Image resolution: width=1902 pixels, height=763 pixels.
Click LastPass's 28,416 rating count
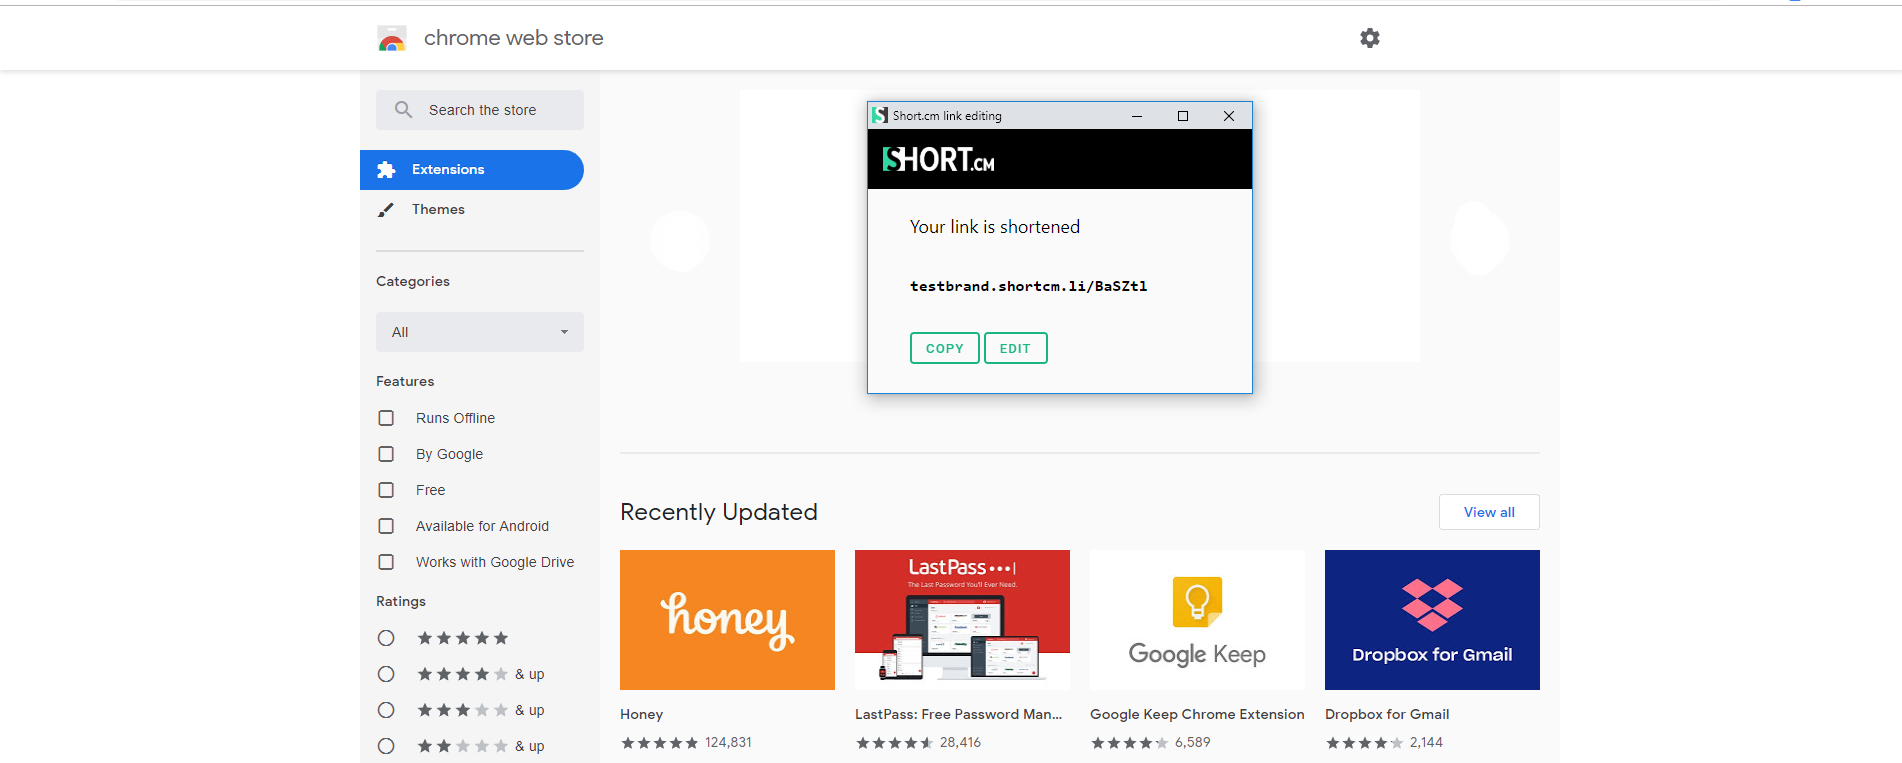coord(960,742)
